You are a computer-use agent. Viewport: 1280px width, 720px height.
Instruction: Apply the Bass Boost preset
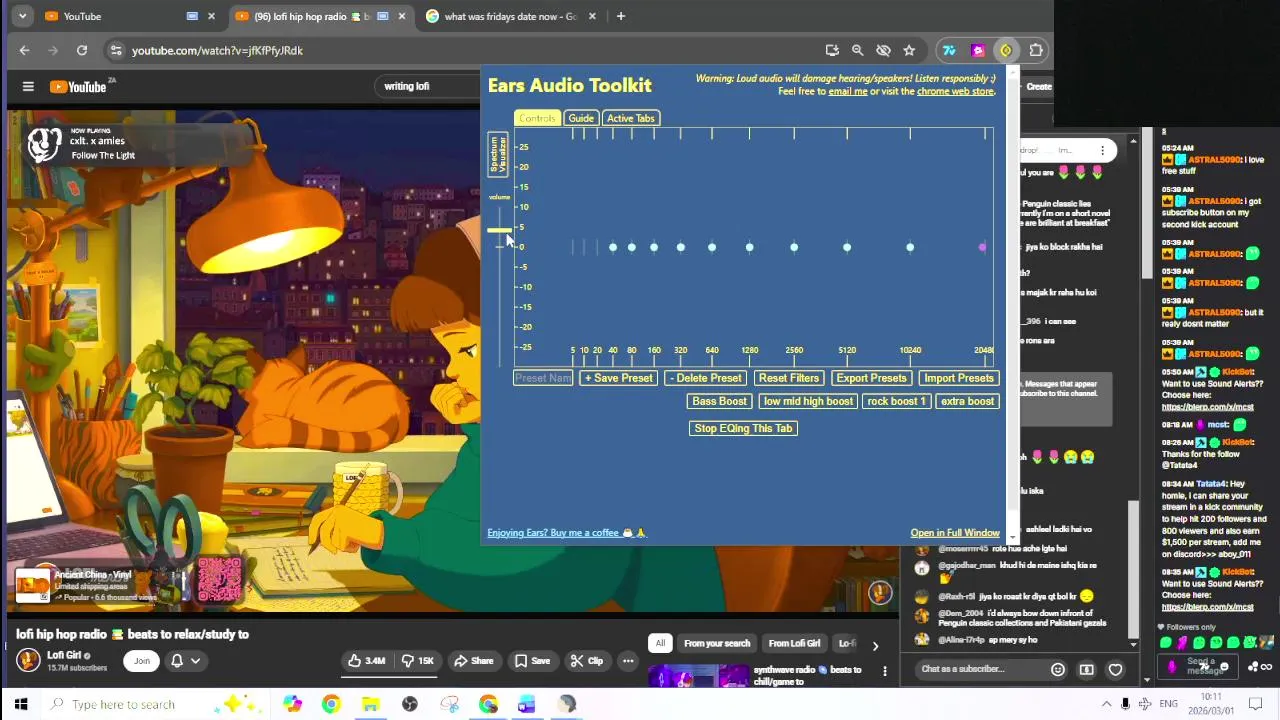pos(720,401)
